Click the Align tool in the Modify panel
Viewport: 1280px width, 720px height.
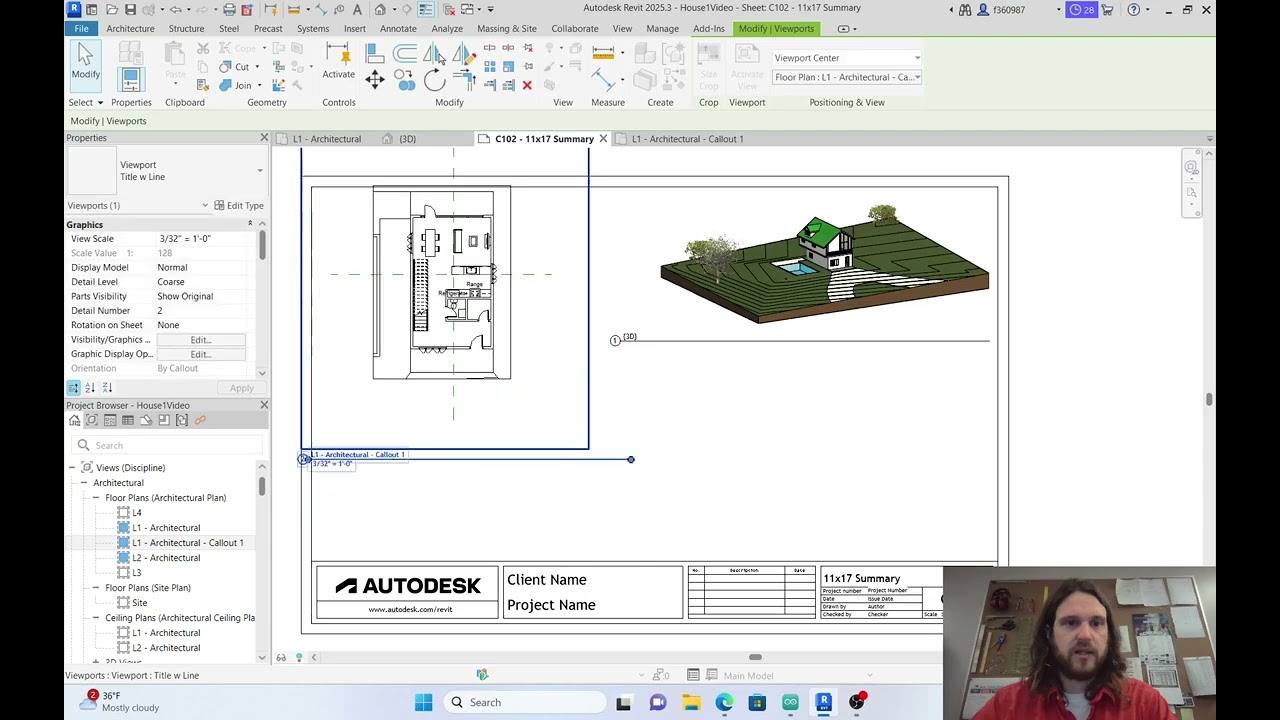pos(375,52)
